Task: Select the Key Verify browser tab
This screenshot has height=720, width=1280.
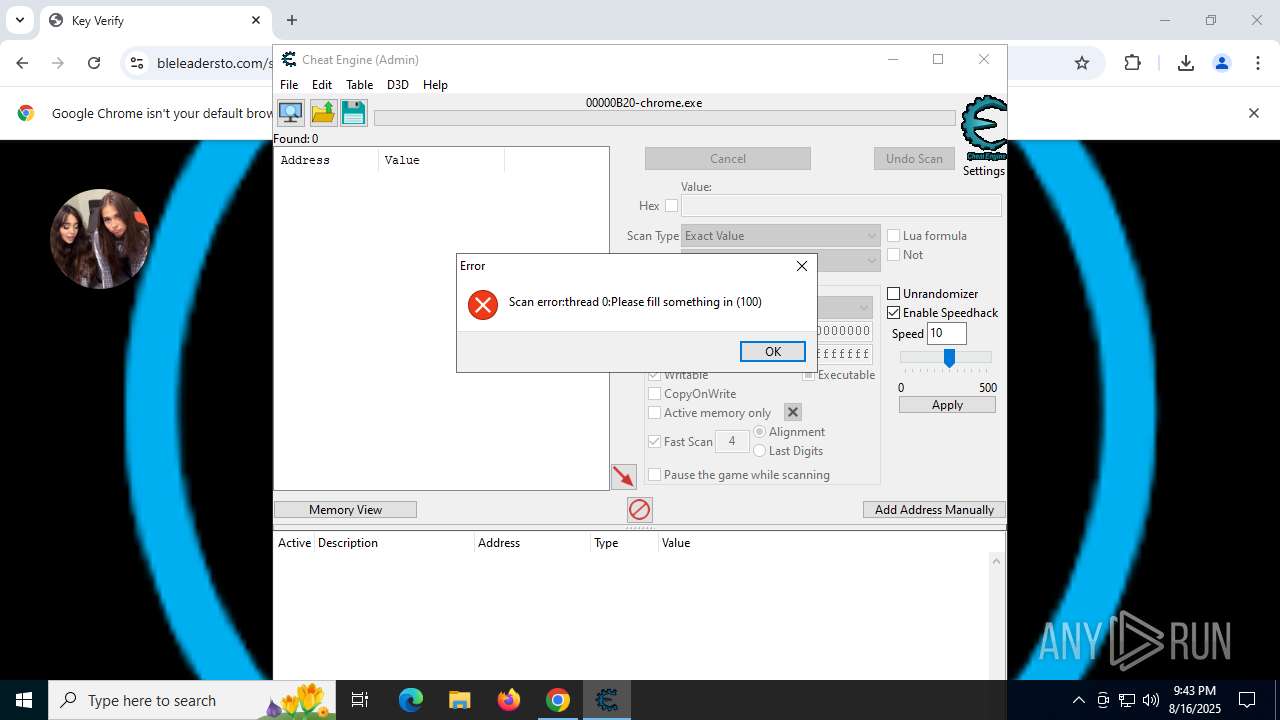Action: coord(155,20)
